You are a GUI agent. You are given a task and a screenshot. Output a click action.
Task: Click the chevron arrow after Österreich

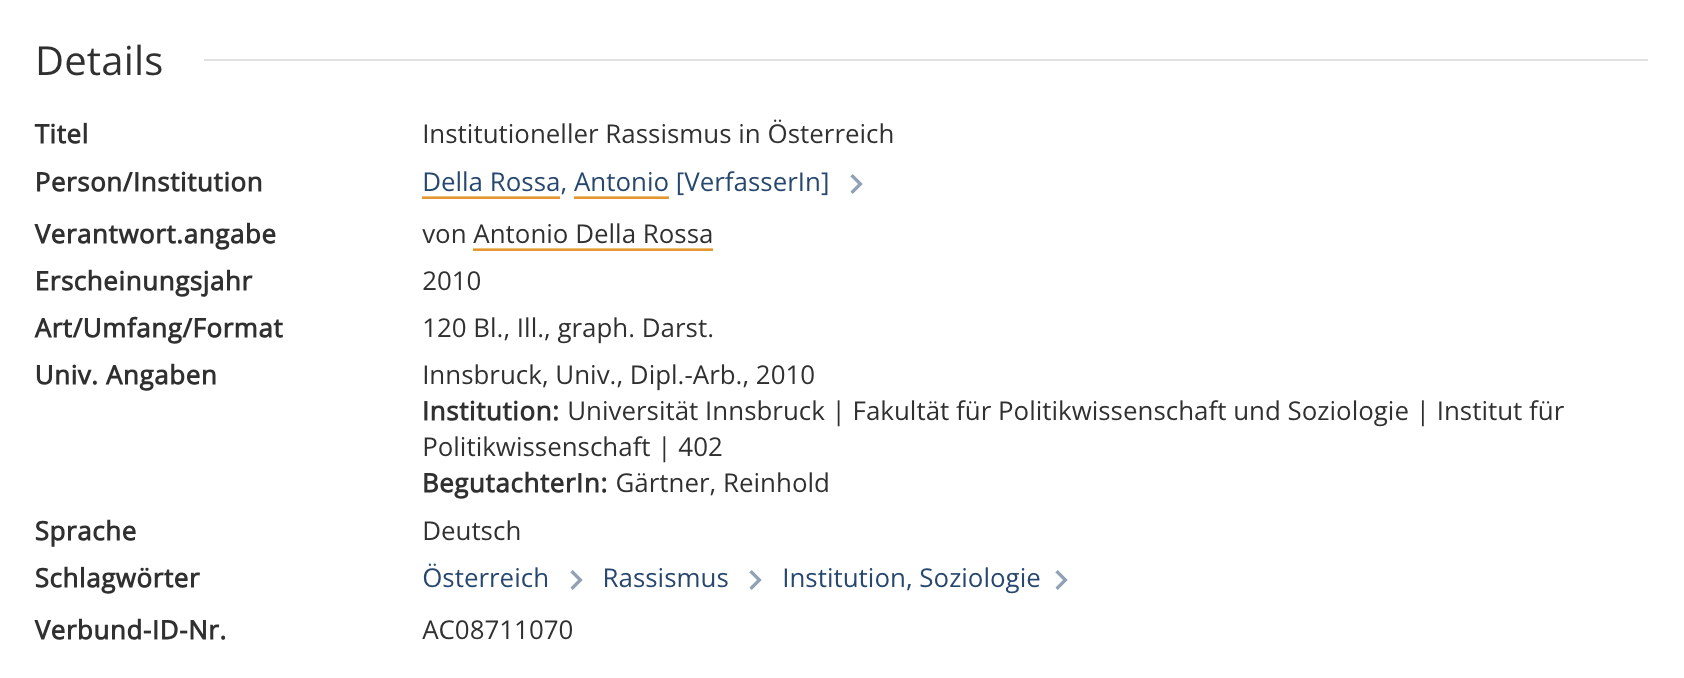point(576,580)
